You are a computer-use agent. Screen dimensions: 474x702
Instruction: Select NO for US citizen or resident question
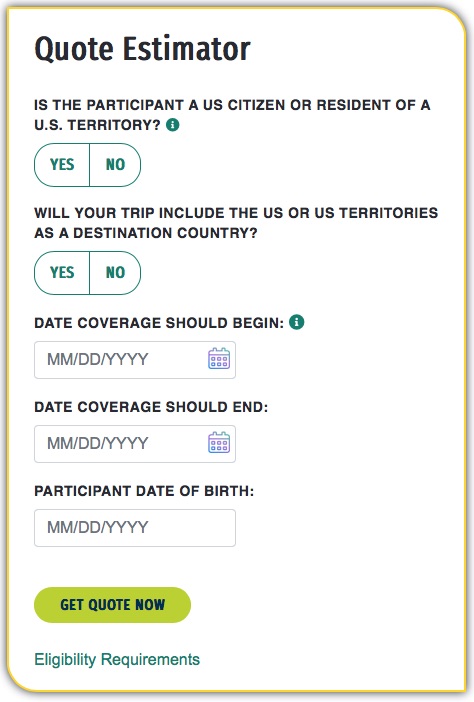tap(115, 164)
